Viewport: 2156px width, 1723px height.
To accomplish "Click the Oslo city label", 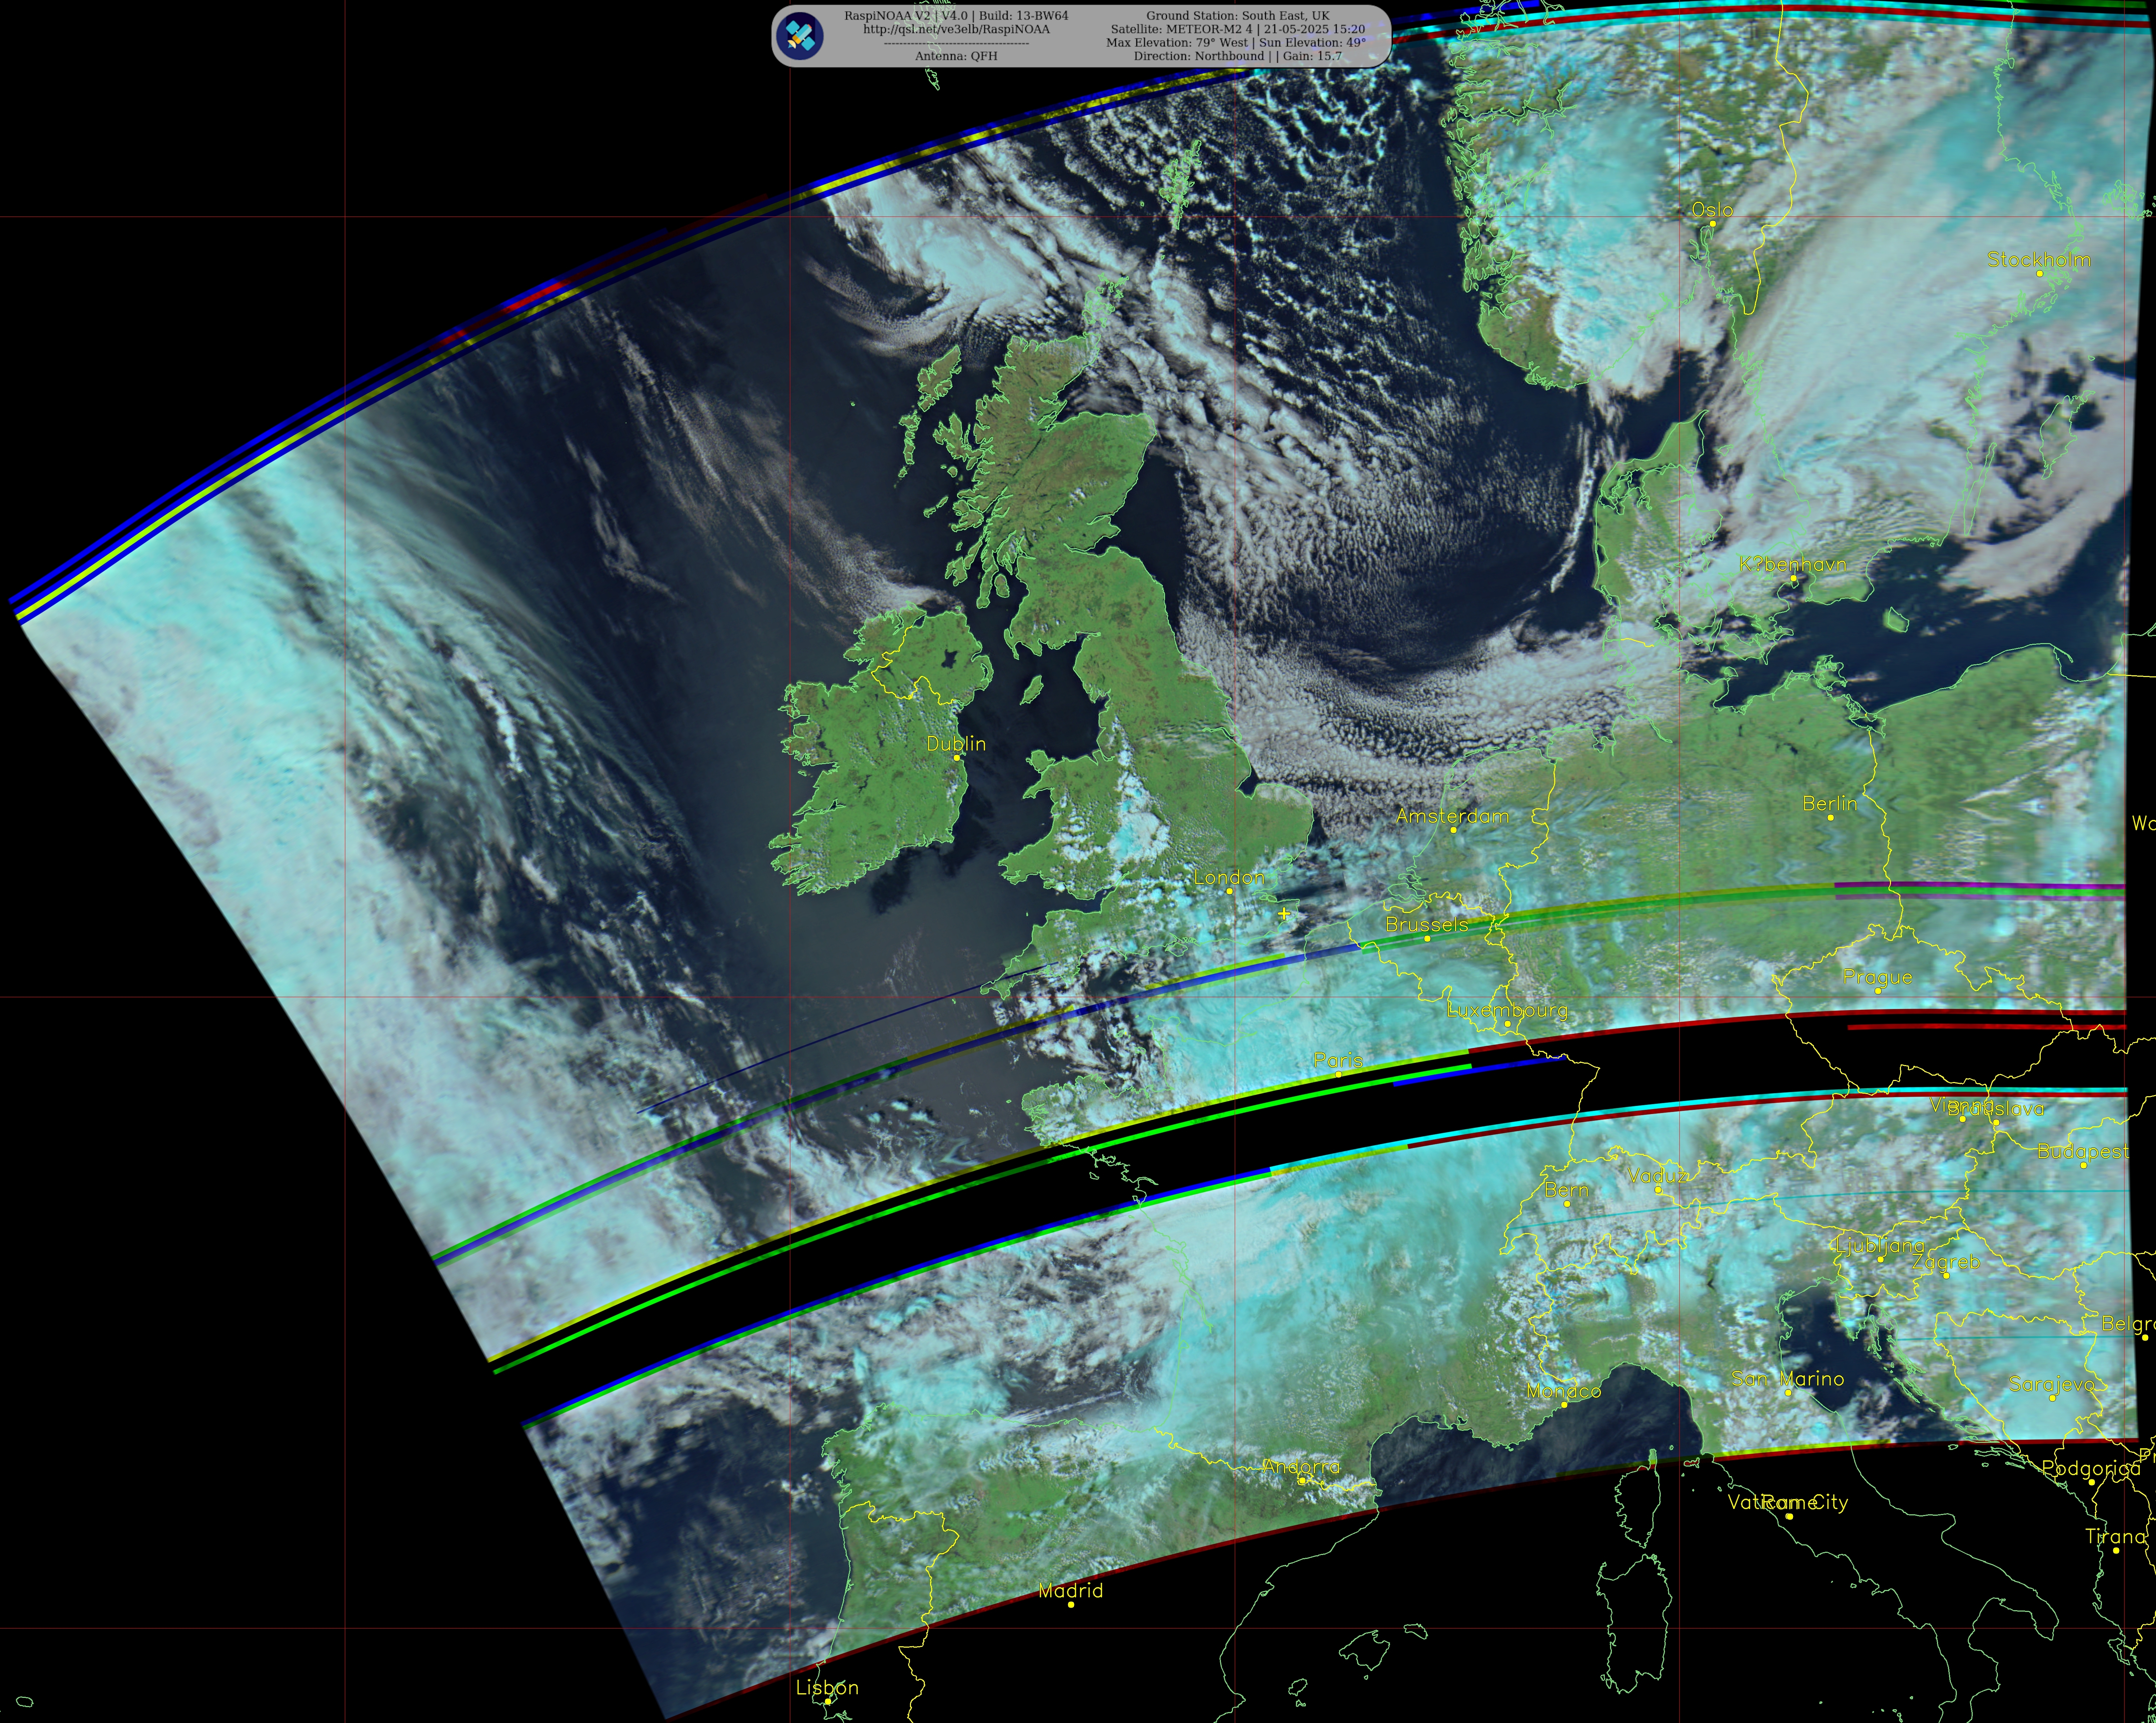I will [1712, 210].
